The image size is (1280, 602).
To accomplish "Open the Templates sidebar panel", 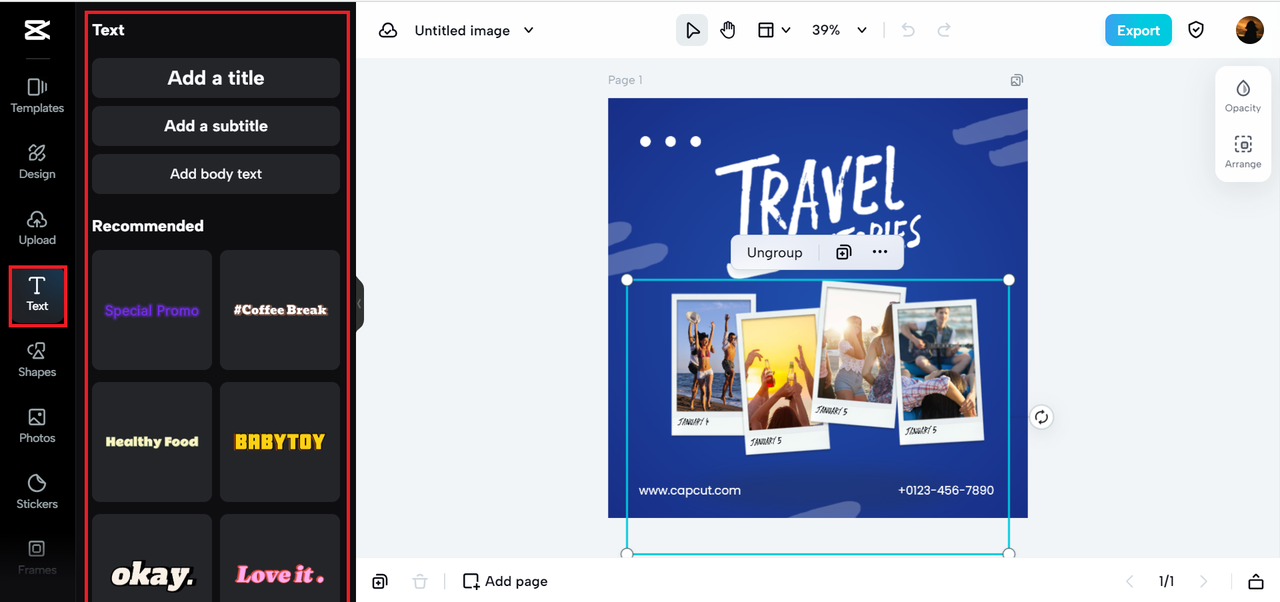I will 37,96.
